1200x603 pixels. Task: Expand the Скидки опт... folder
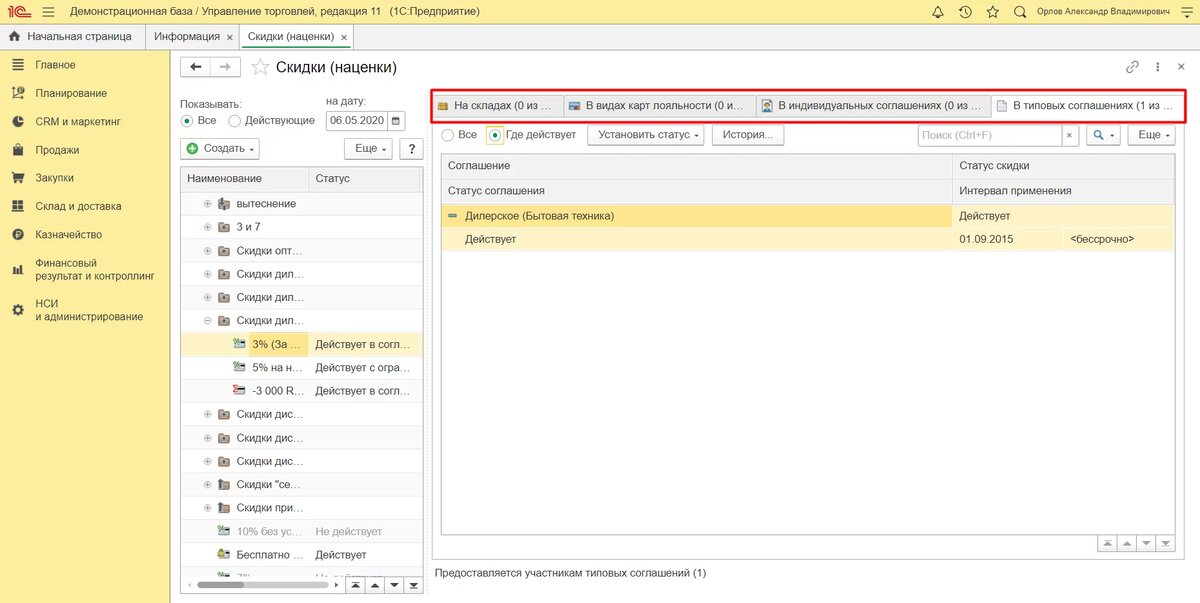pyautogui.click(x=207, y=250)
